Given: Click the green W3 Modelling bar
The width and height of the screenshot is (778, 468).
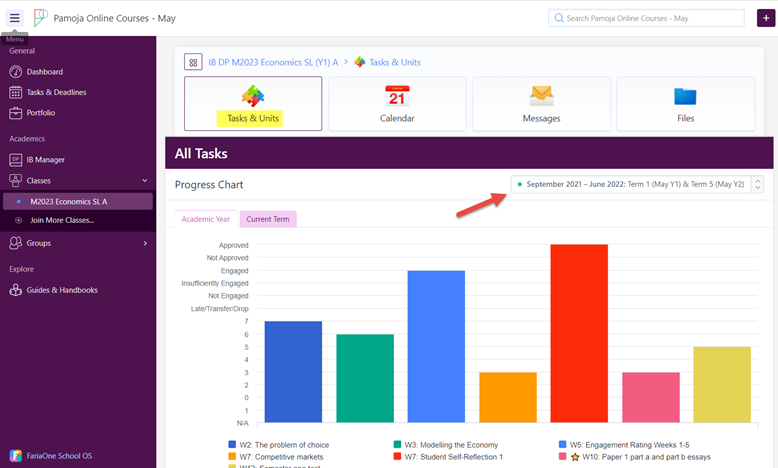Looking at the screenshot, I should tap(365, 378).
